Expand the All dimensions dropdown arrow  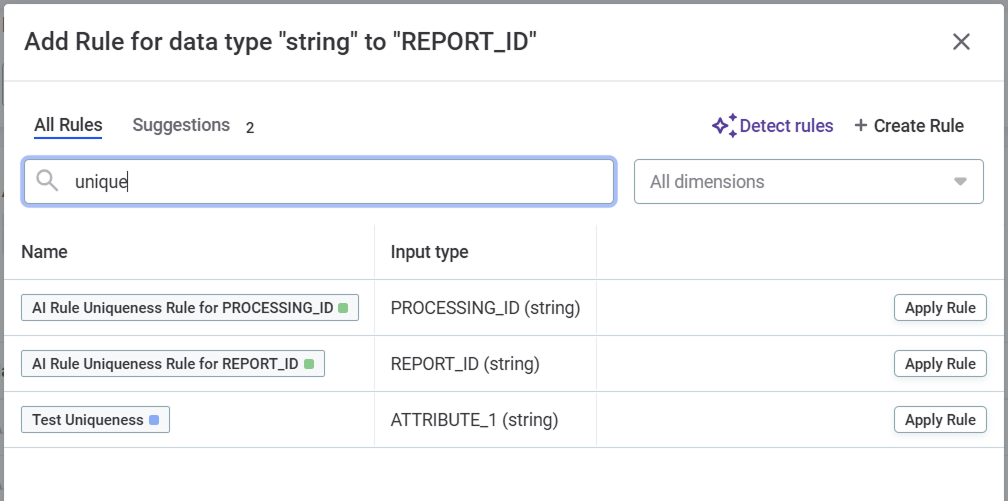(x=960, y=182)
